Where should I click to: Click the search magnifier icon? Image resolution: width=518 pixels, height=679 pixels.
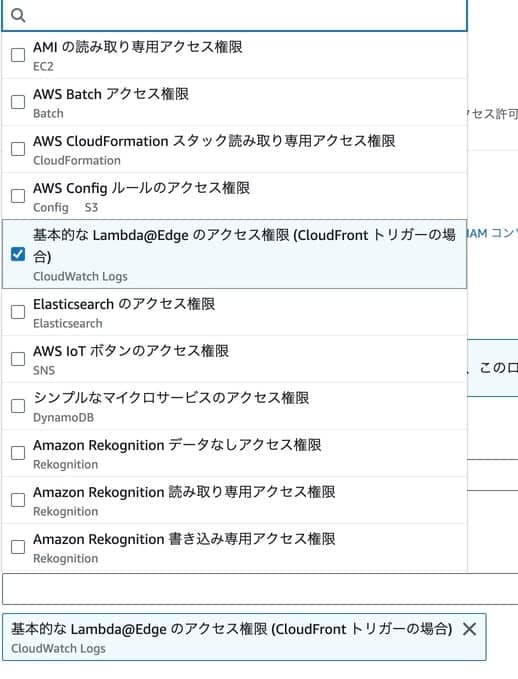pyautogui.click(x=18, y=15)
